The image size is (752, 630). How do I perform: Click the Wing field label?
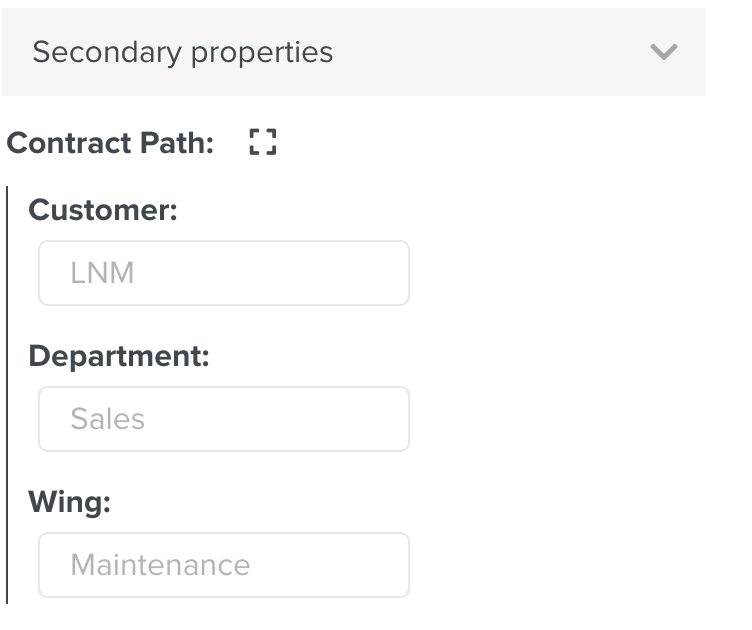(x=69, y=502)
